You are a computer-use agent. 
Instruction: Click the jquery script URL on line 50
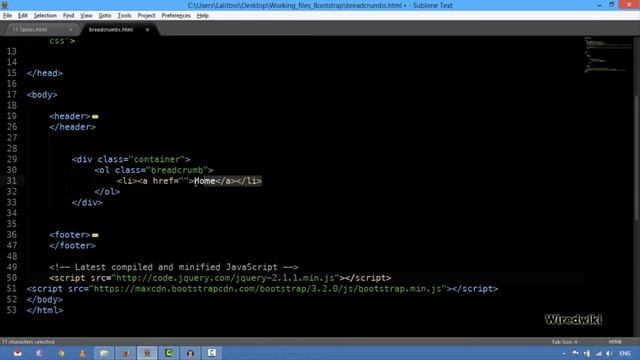click(226, 278)
